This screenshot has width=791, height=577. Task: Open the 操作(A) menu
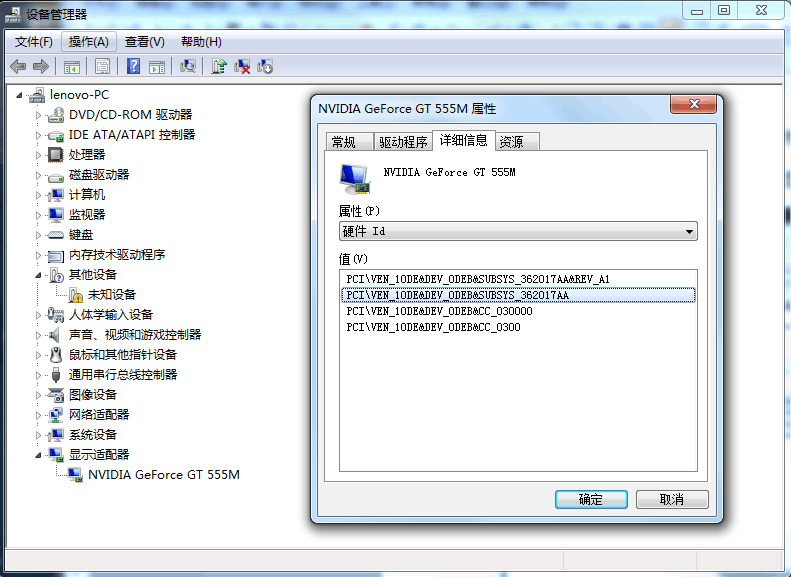pyautogui.click(x=89, y=42)
